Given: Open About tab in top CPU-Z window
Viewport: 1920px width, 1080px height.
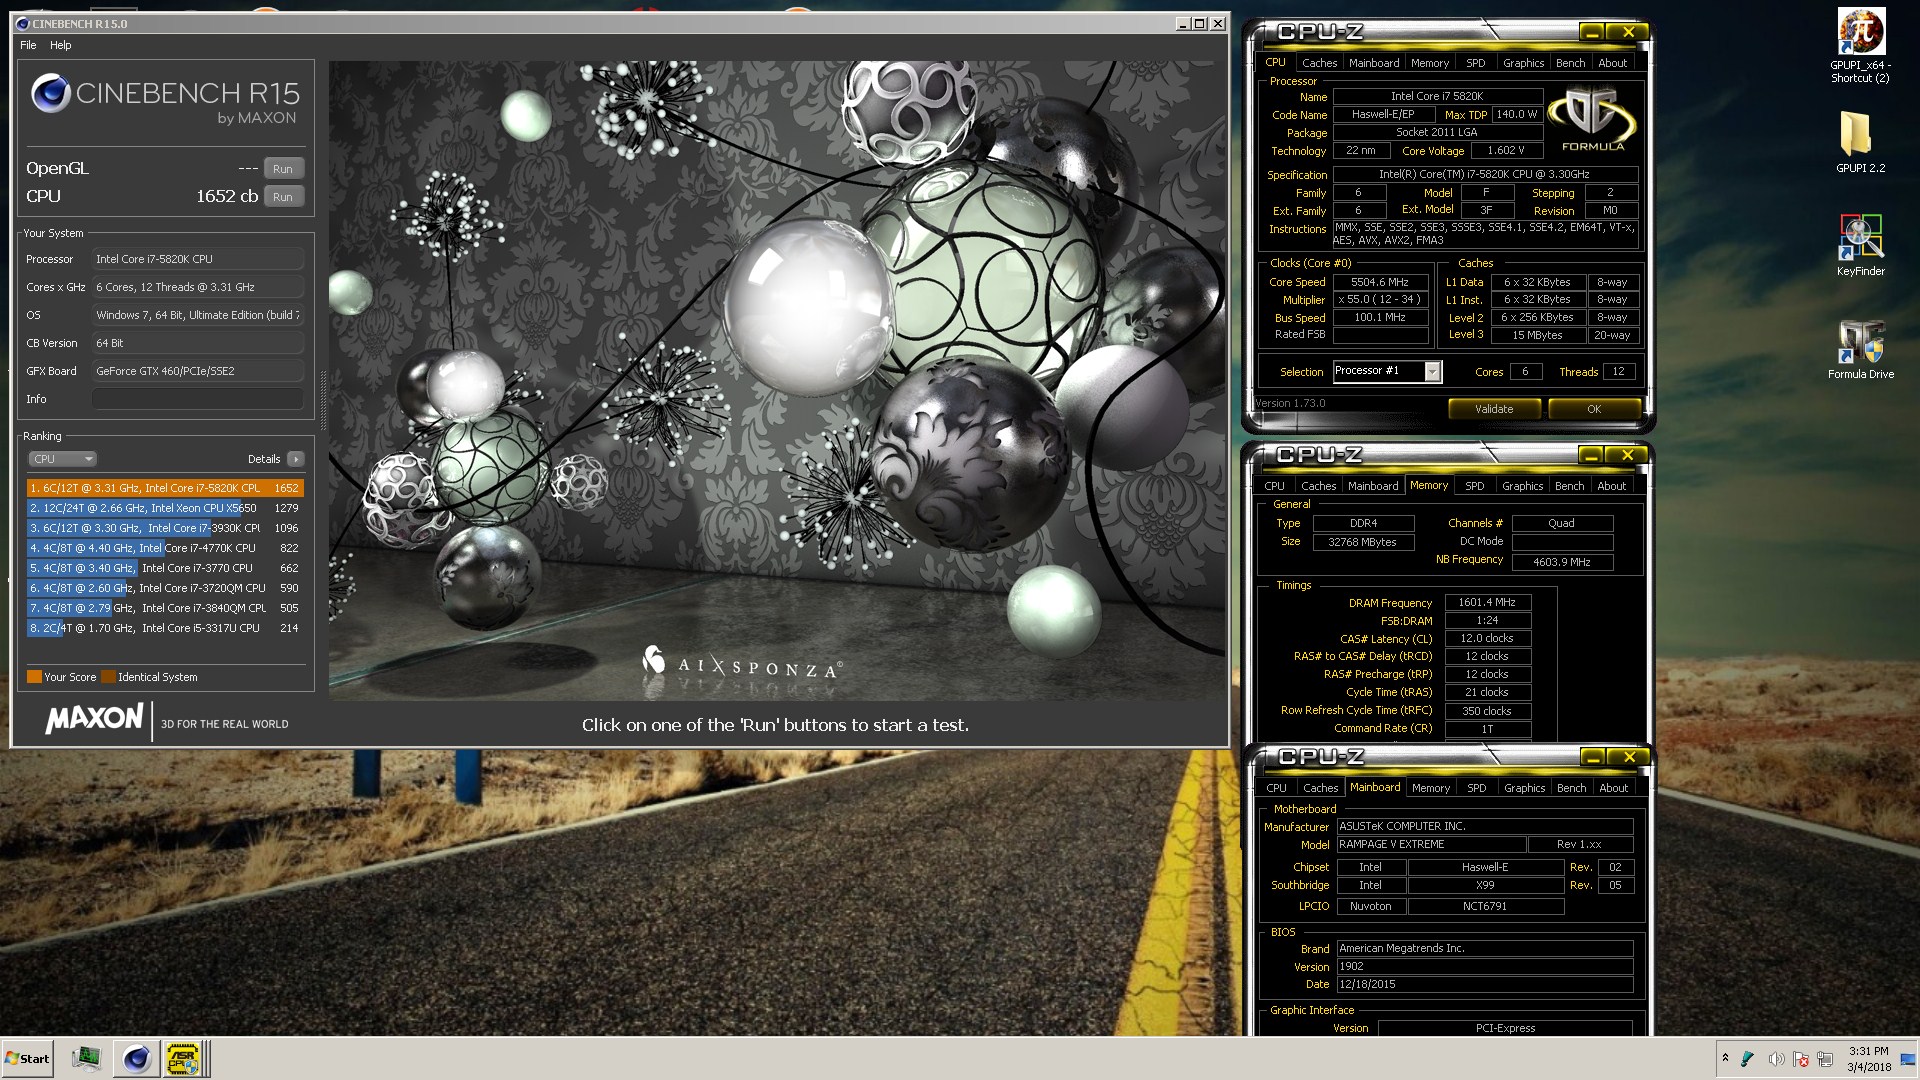Looking at the screenshot, I should click(x=1612, y=63).
